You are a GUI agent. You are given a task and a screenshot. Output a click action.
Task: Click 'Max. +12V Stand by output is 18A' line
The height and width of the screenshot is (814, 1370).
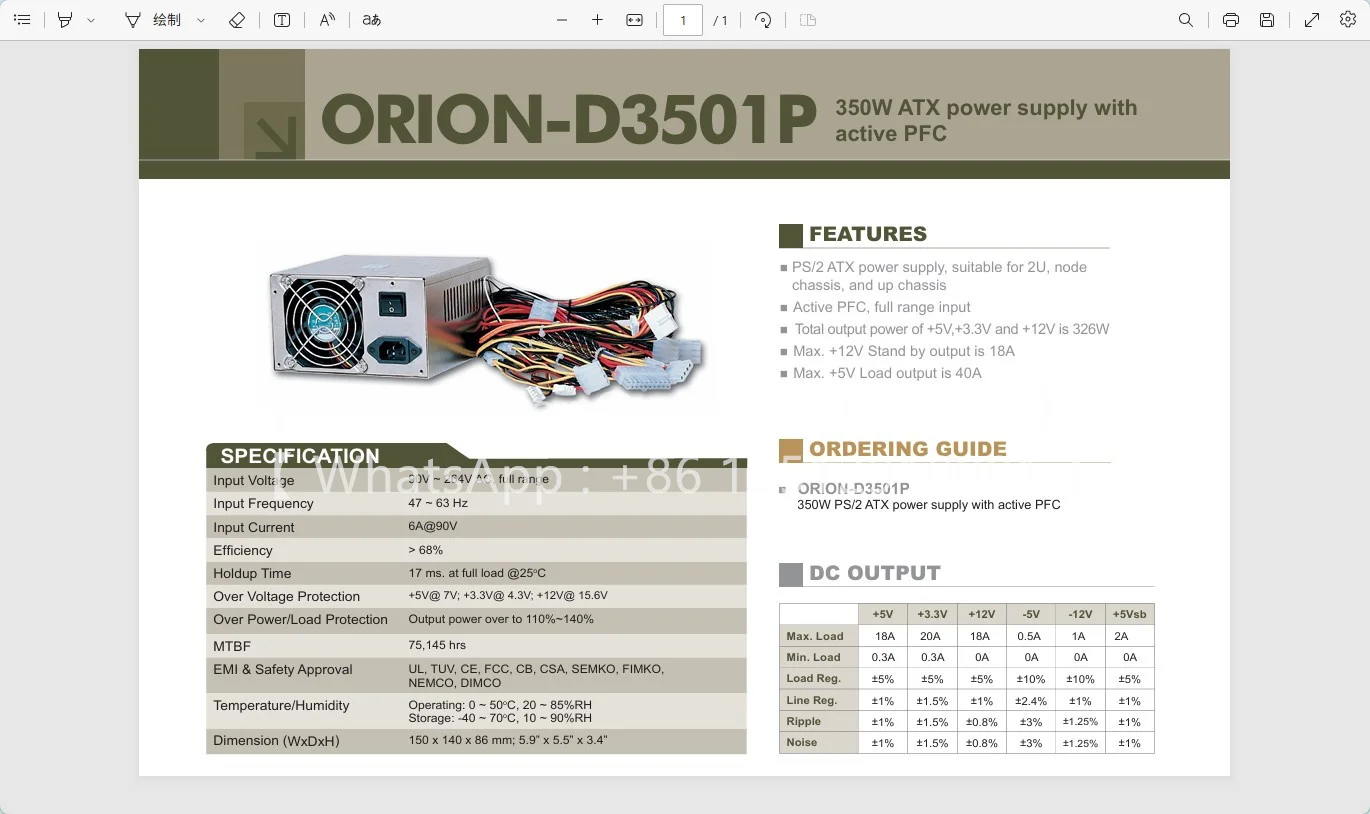click(x=903, y=351)
